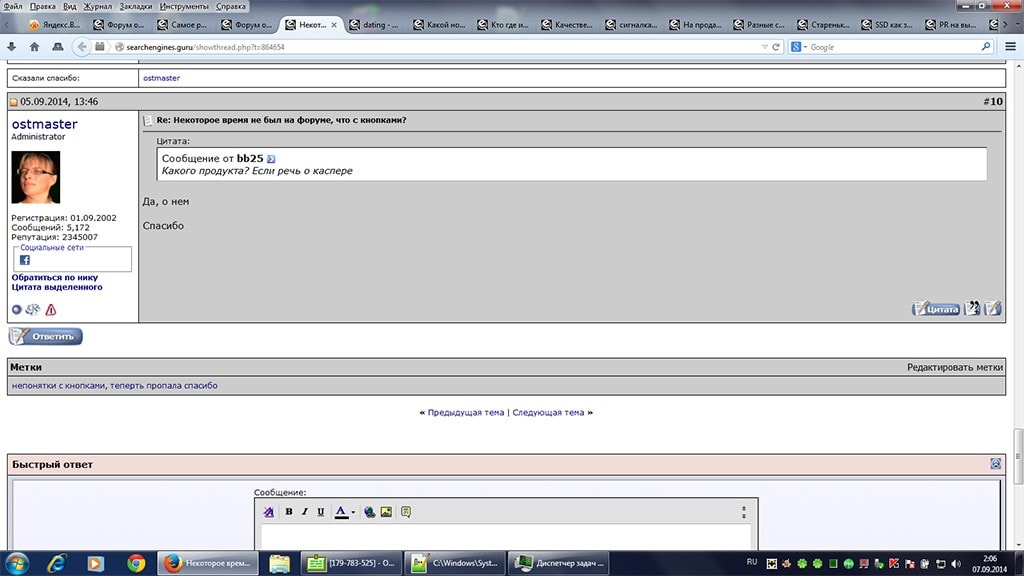Click the wrap quote tags icon
The width and height of the screenshot is (1024, 576).
point(406,512)
